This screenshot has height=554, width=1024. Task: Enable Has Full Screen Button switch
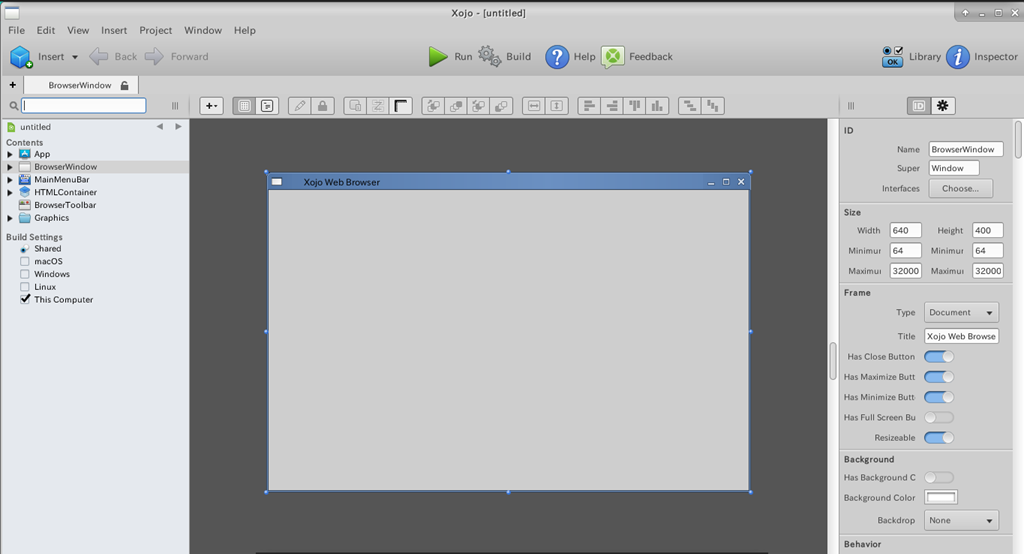click(x=938, y=417)
